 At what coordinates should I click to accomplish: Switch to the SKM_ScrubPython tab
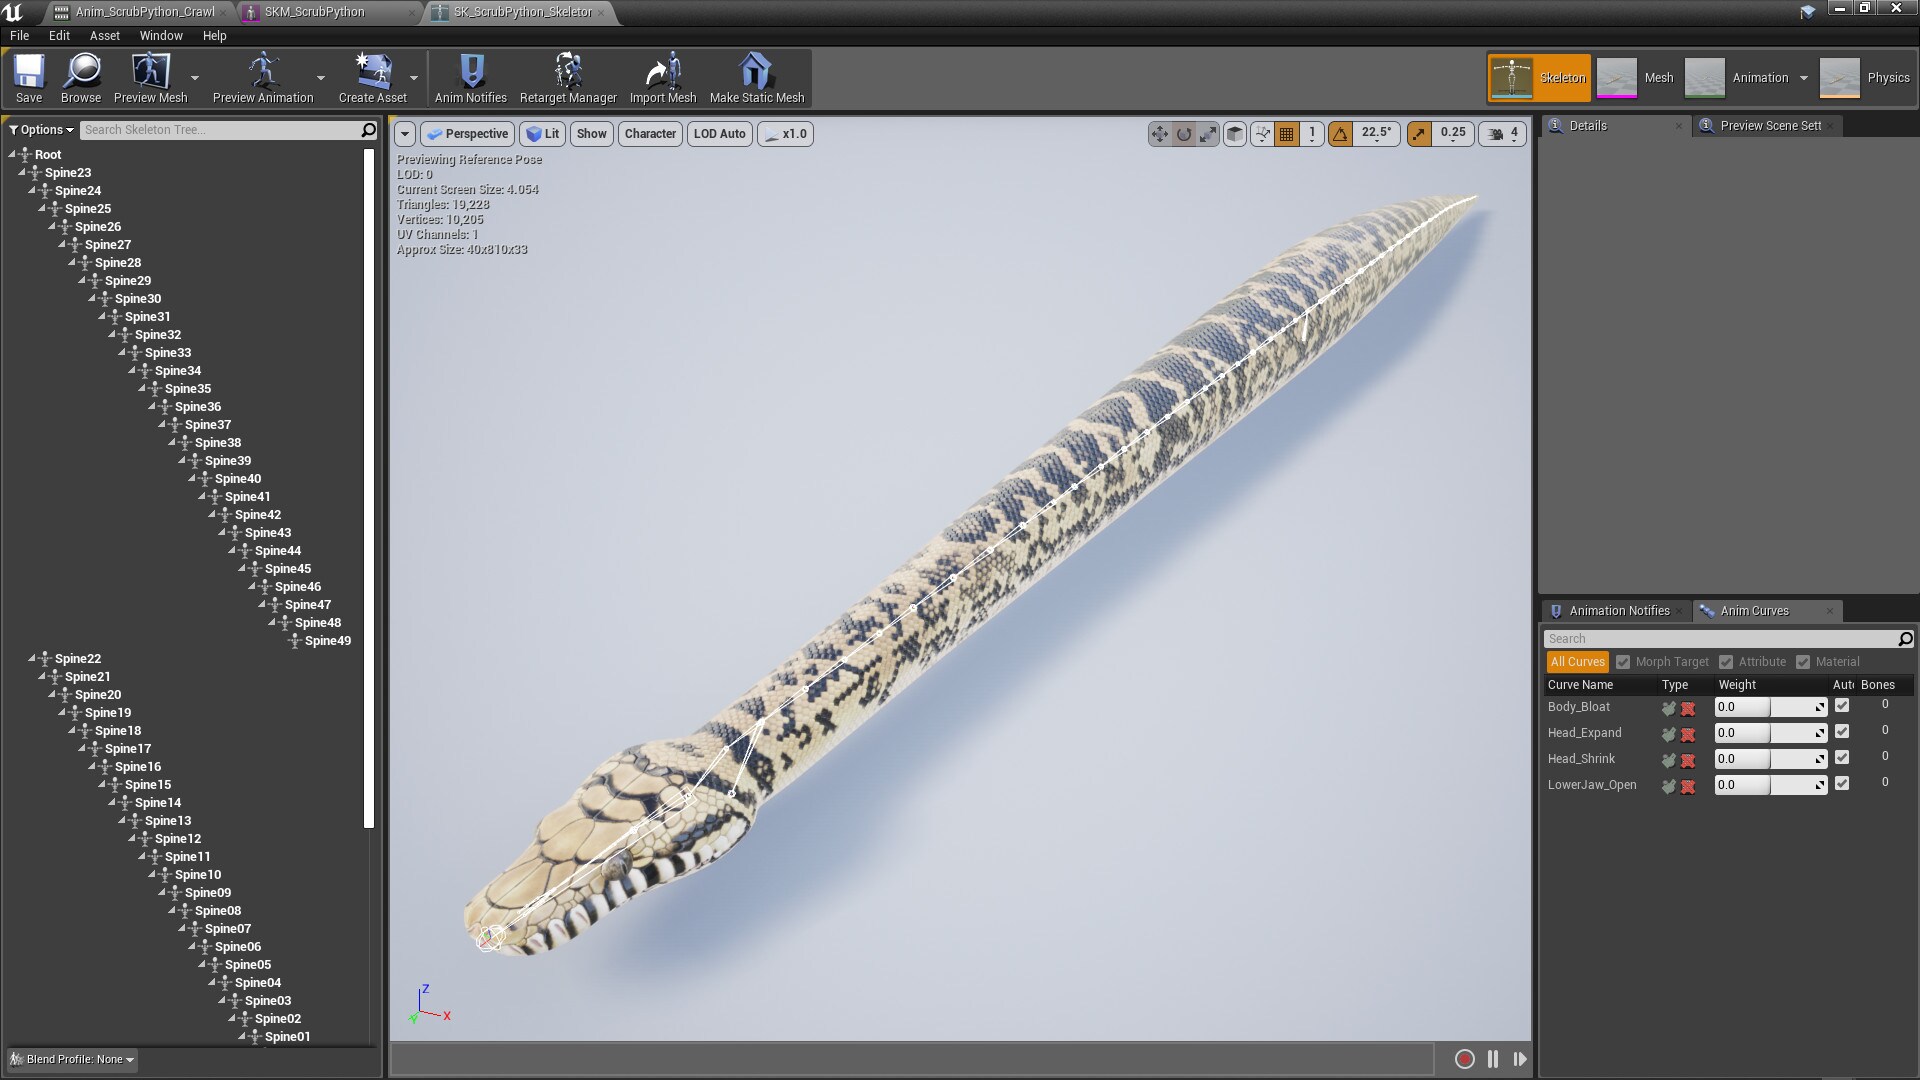coord(314,12)
